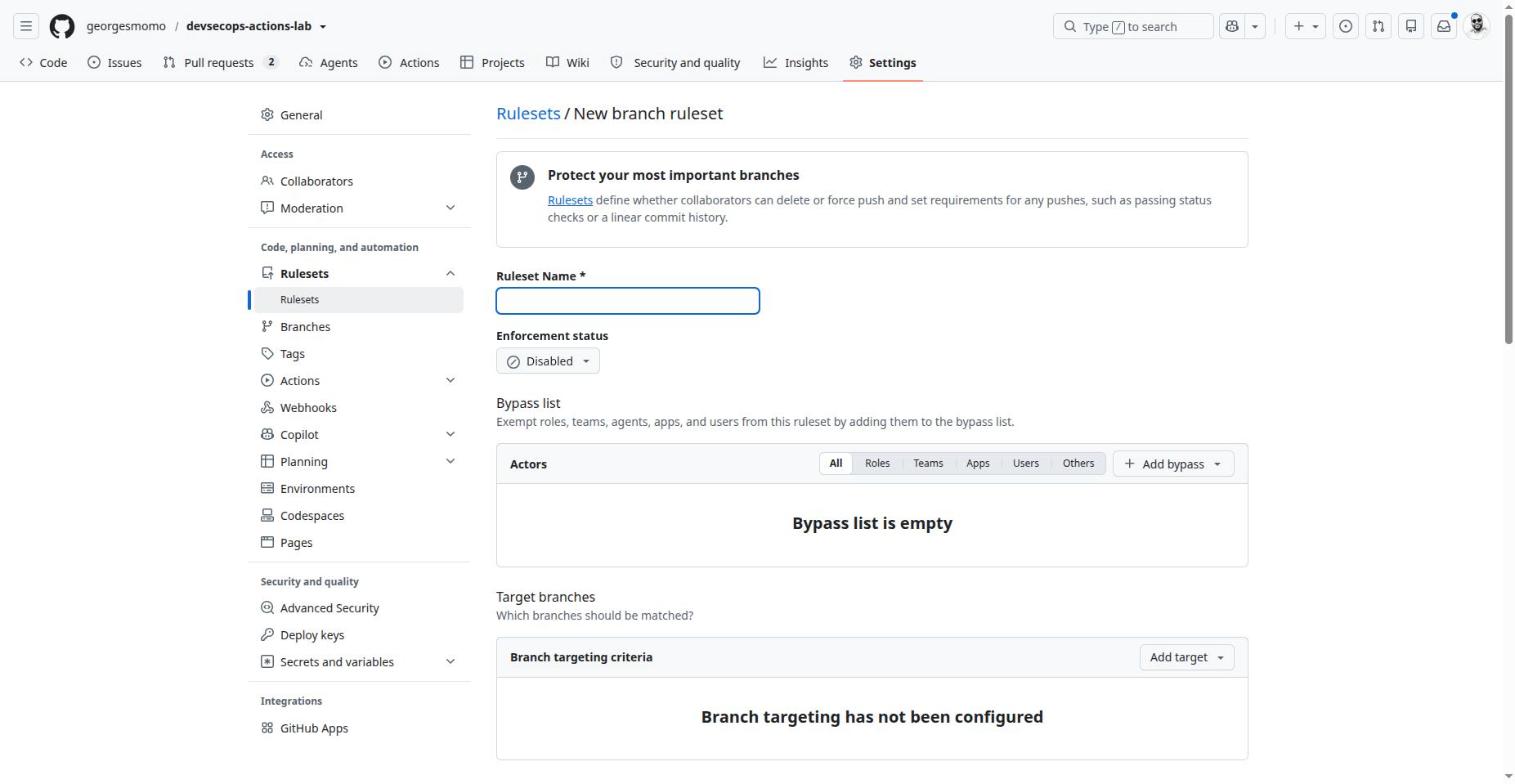Open Deploy keys settings

[358, 635]
